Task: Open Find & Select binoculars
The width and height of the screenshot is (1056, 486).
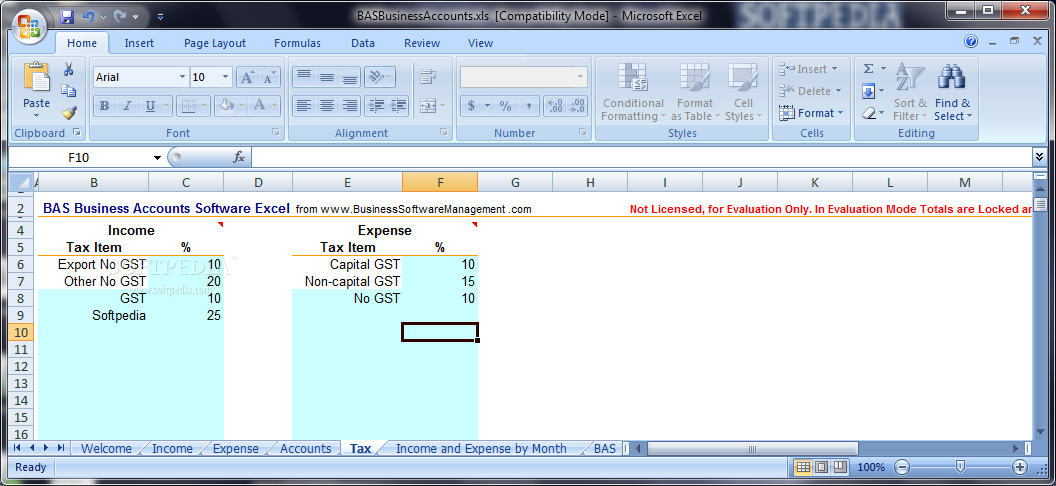Action: point(952,92)
